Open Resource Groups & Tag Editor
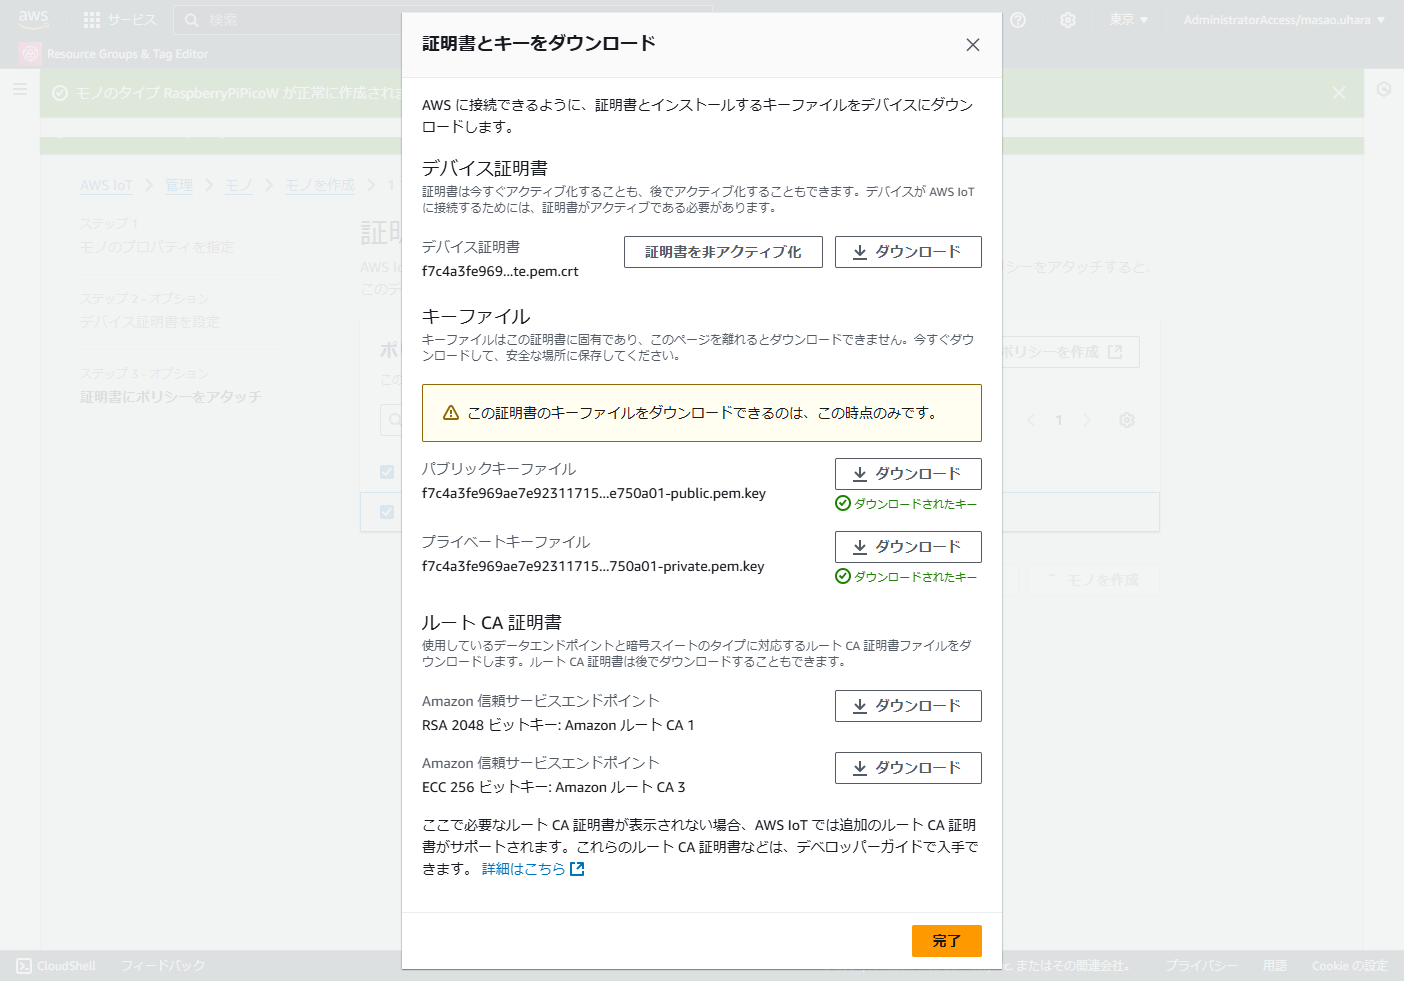1404x981 pixels. (114, 54)
